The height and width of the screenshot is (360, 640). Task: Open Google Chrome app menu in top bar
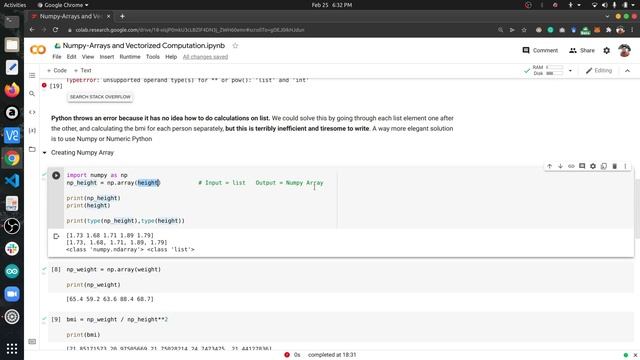(x=62, y=5)
